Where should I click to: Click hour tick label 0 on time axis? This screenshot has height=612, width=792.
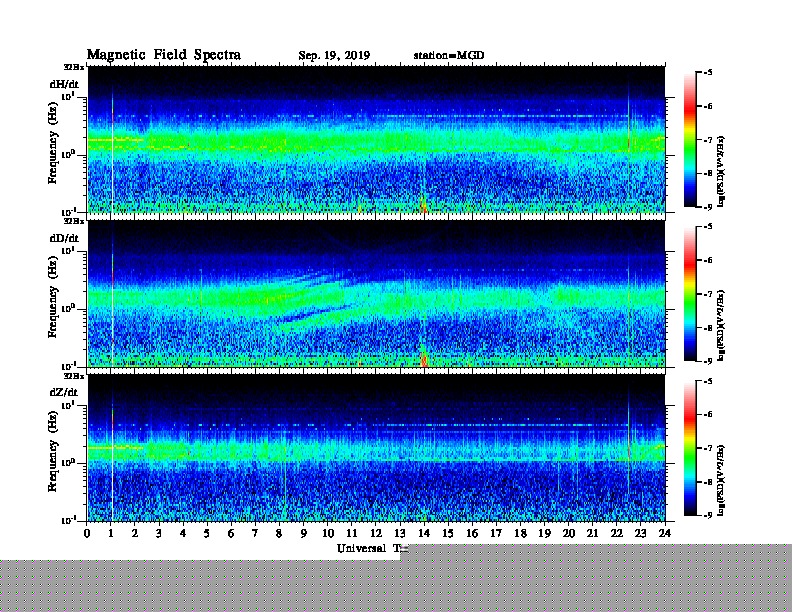pos(87,533)
